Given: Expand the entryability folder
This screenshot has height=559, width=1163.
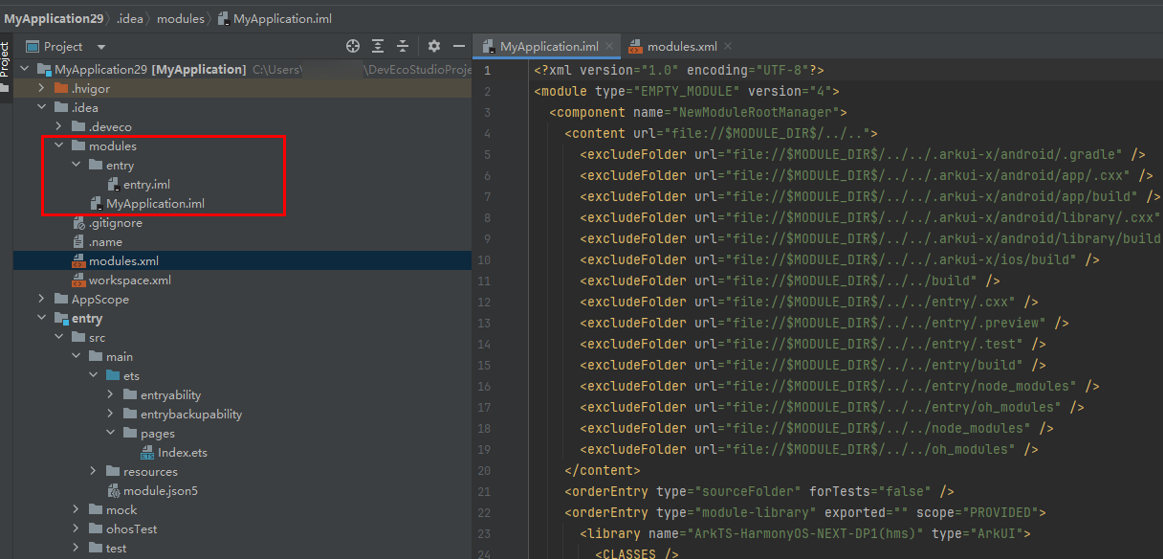Looking at the screenshot, I should pos(110,395).
